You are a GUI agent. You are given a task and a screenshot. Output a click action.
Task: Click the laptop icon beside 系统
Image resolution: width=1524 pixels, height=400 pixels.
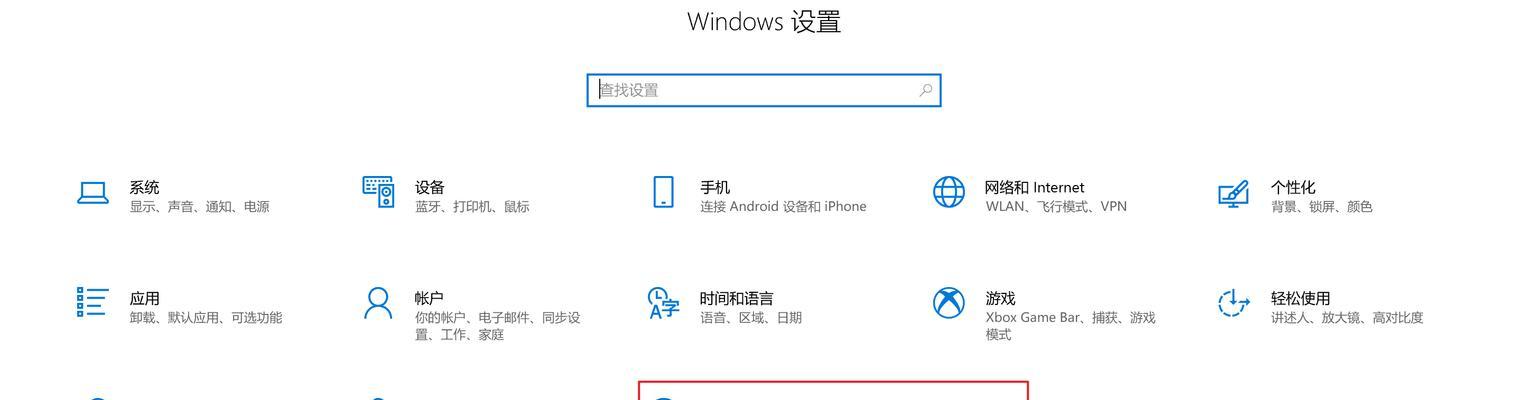point(93,193)
